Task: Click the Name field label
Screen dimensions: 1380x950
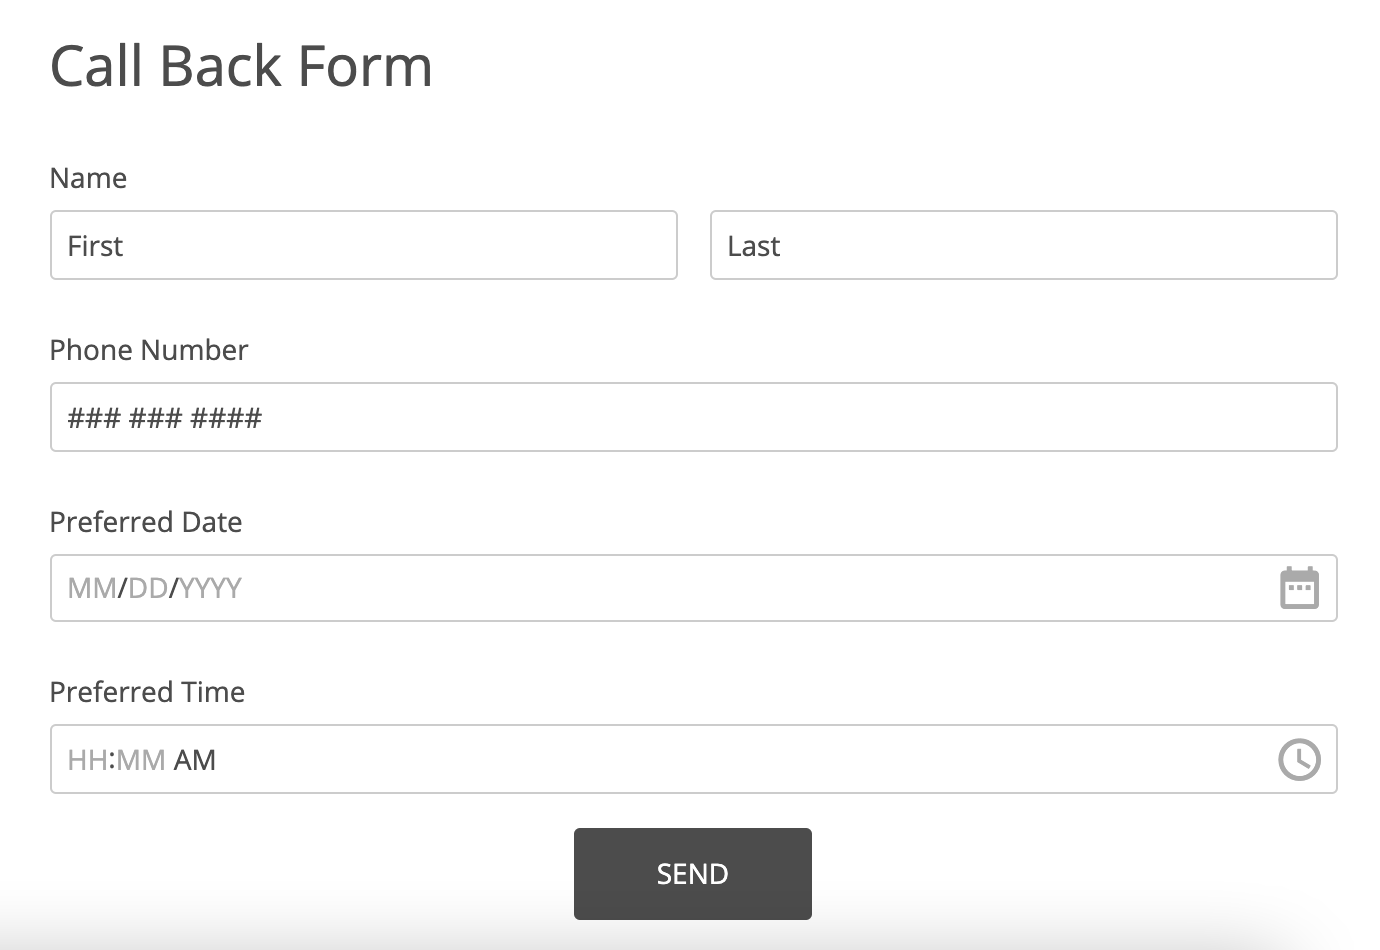Action: click(88, 178)
